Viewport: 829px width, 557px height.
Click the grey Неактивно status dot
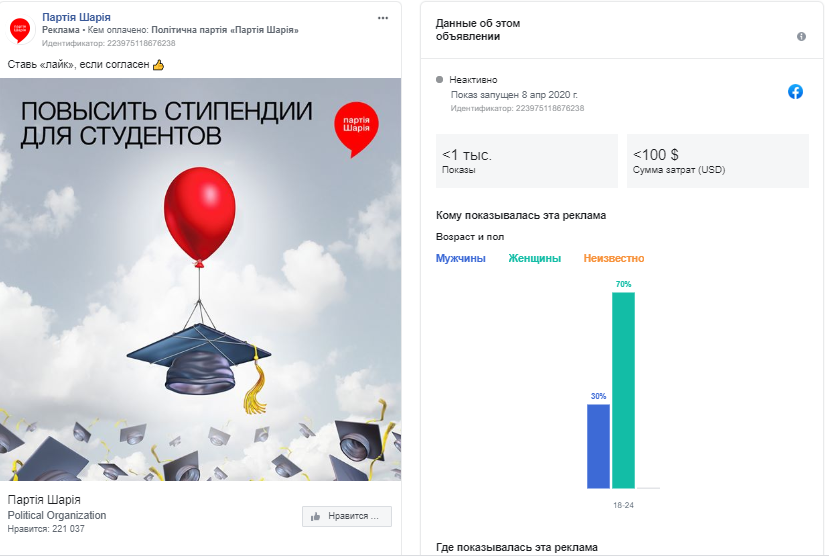coord(439,80)
